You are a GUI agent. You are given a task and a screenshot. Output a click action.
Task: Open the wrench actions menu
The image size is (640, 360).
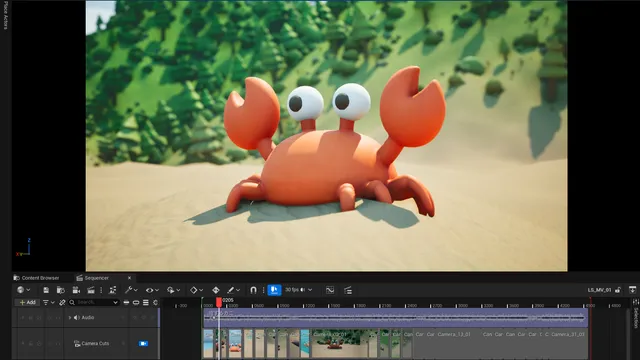(x=131, y=290)
